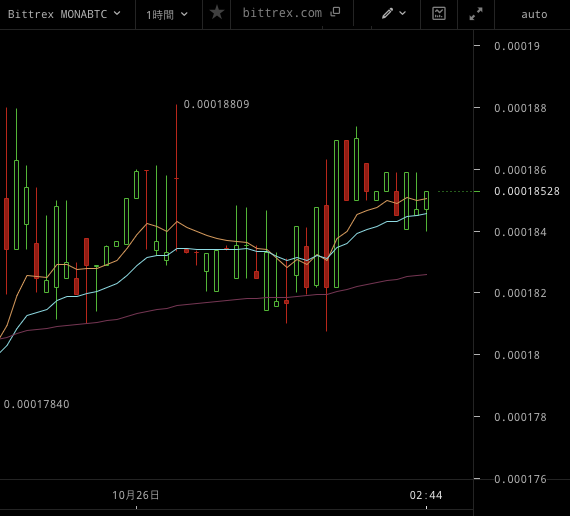Click the orange moving average line

(207, 235)
